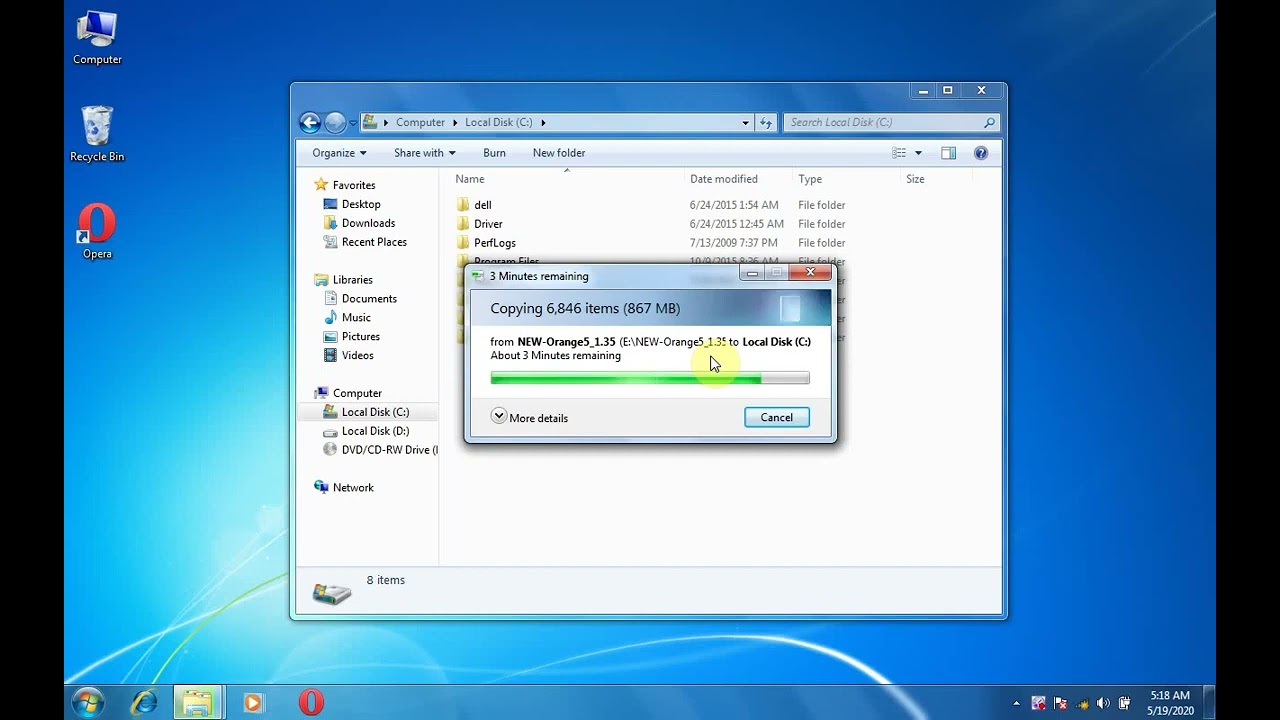Toggle the preview pane icon

click(x=948, y=153)
